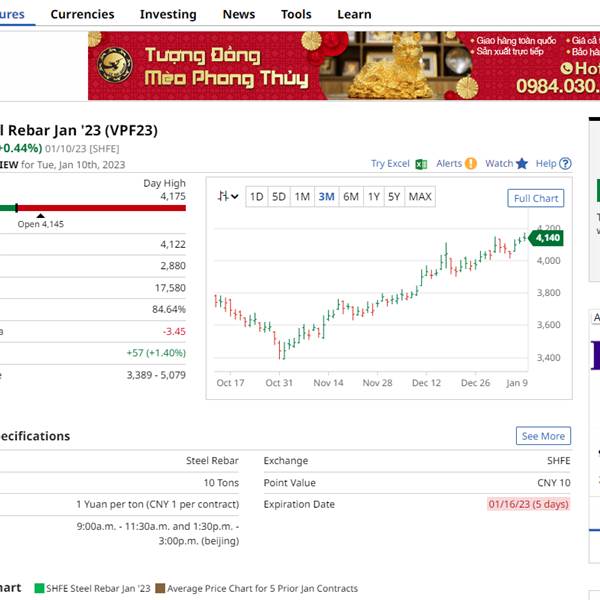Click the Full Chart button
Screen dimensions: 600x600
click(536, 198)
